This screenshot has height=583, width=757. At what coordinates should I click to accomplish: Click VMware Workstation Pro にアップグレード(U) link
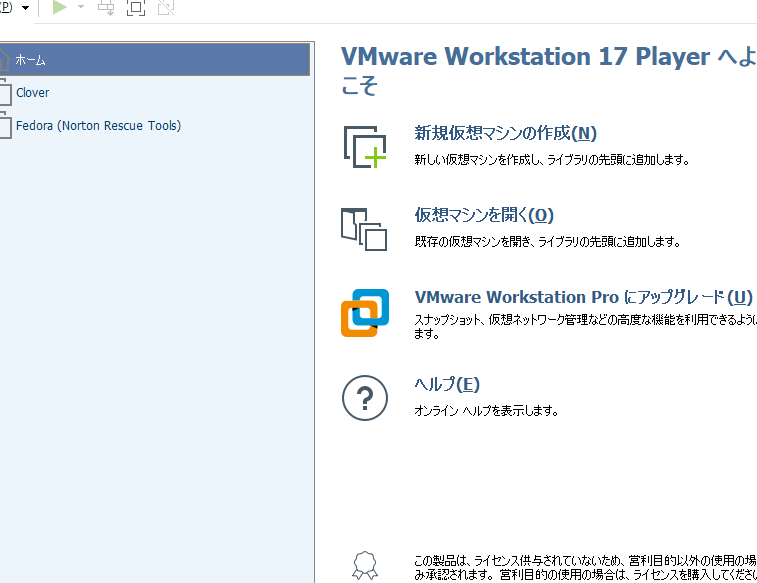pos(584,297)
